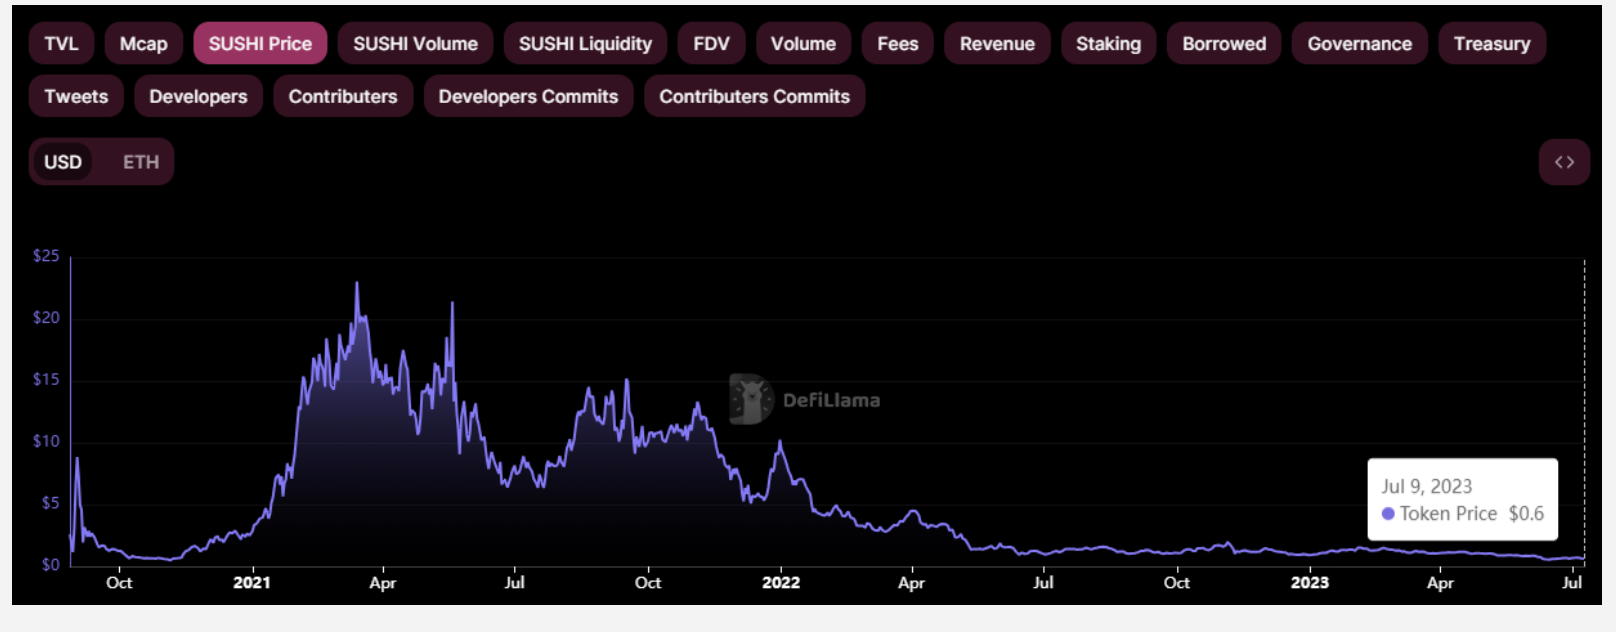Enable the Volume metric chip
Viewport: 1616px width, 632px height.
pos(803,44)
